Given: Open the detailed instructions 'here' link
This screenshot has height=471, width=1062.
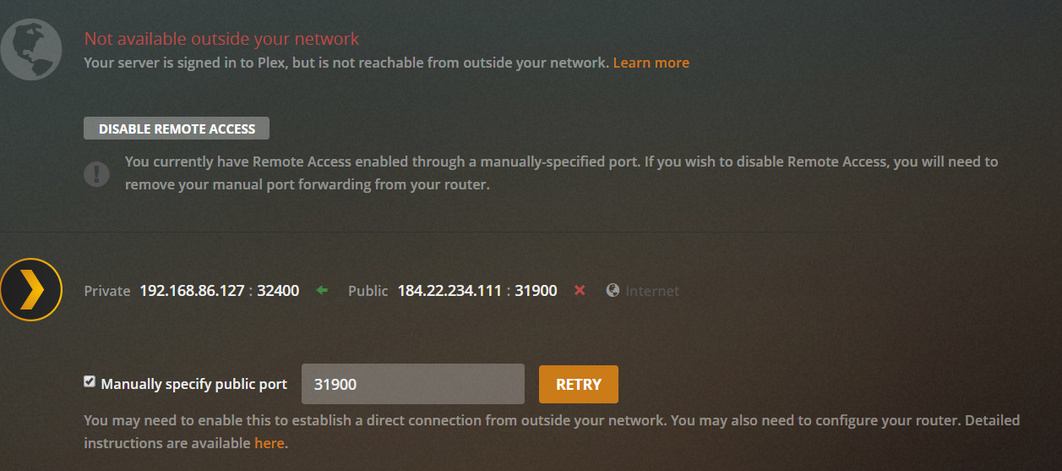Looking at the screenshot, I should pos(270,444).
